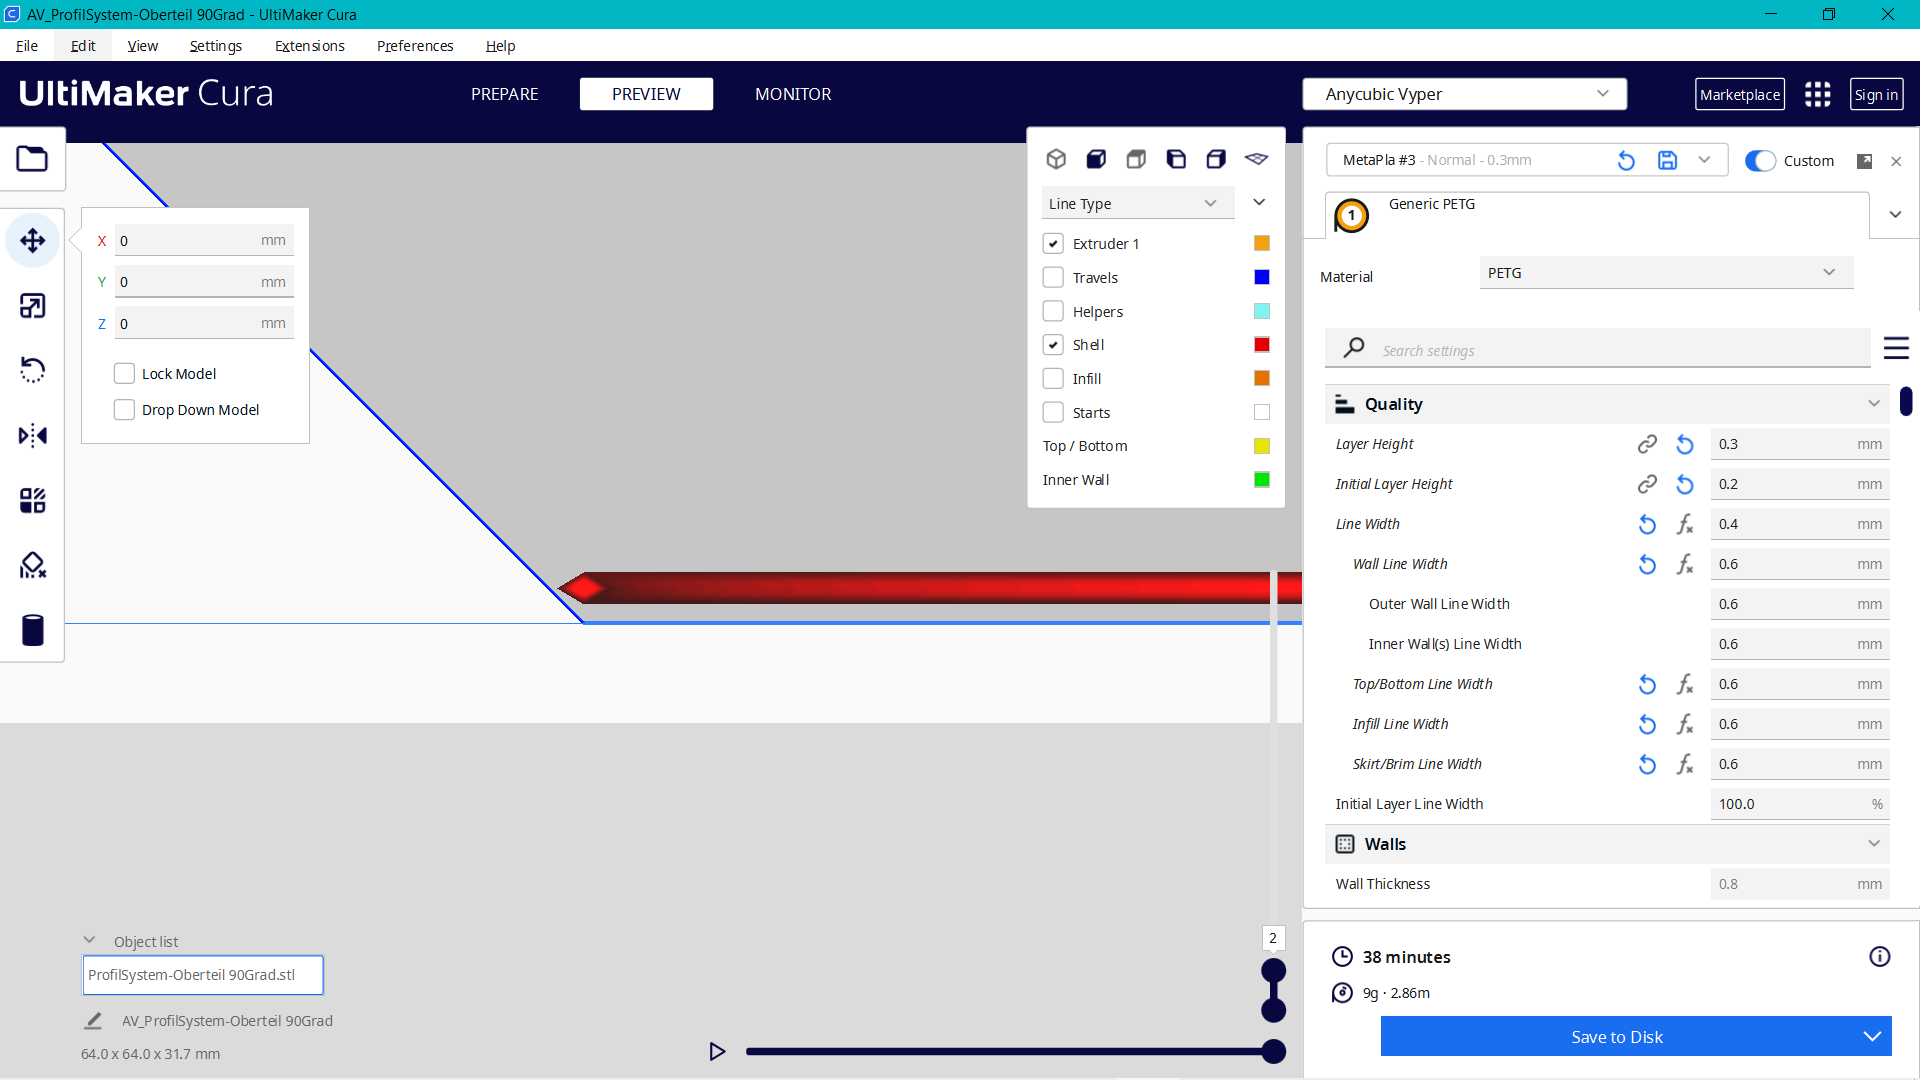Reset the Layer Height setting to default

click(x=1684, y=444)
